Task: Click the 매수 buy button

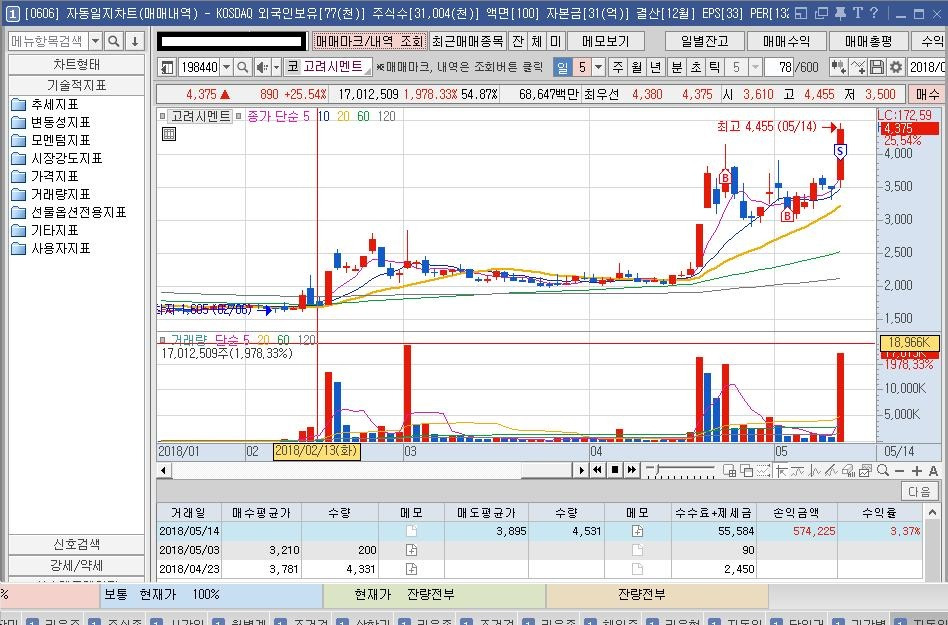Action: (927, 94)
